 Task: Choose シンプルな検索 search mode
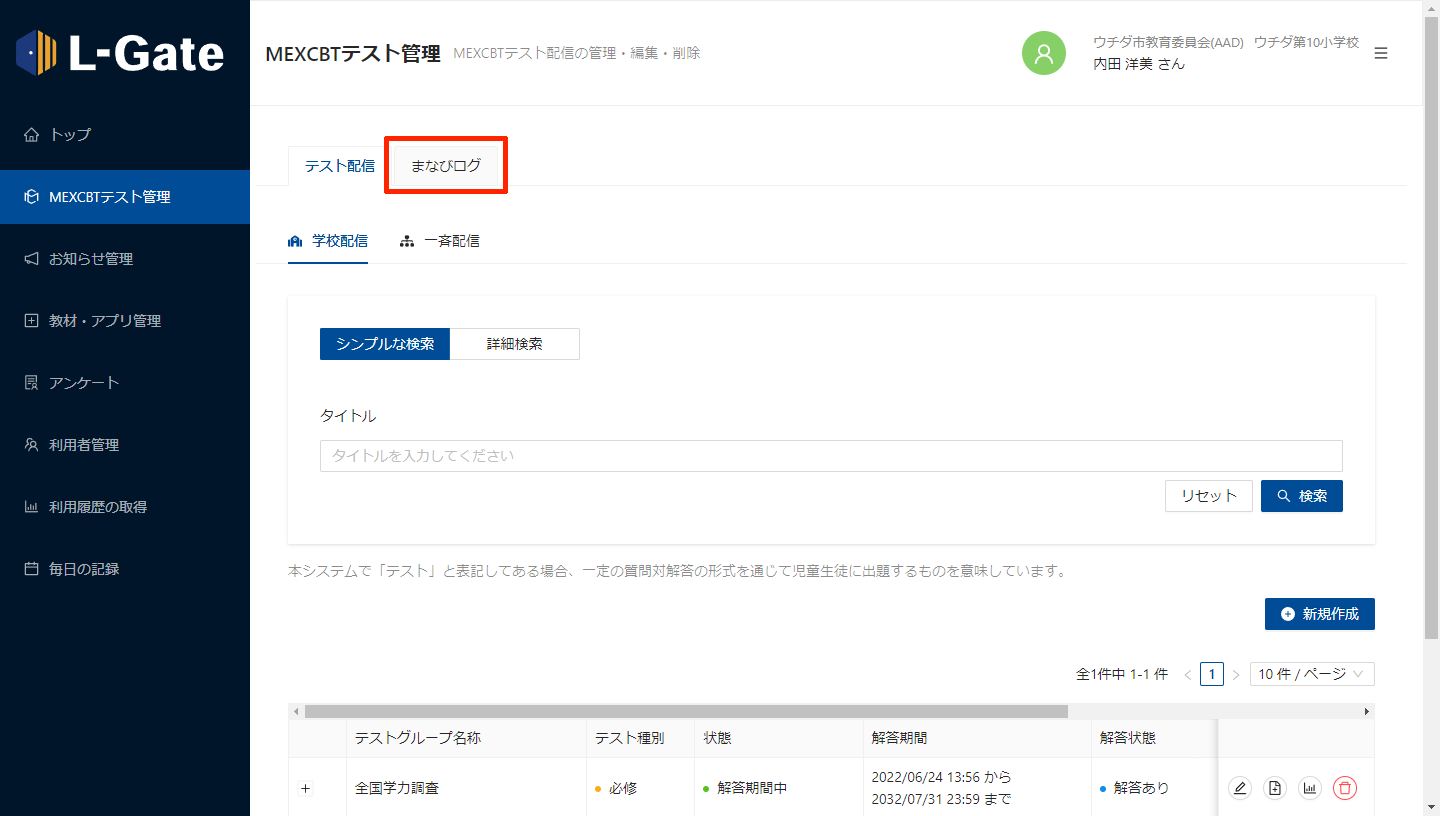coord(385,344)
